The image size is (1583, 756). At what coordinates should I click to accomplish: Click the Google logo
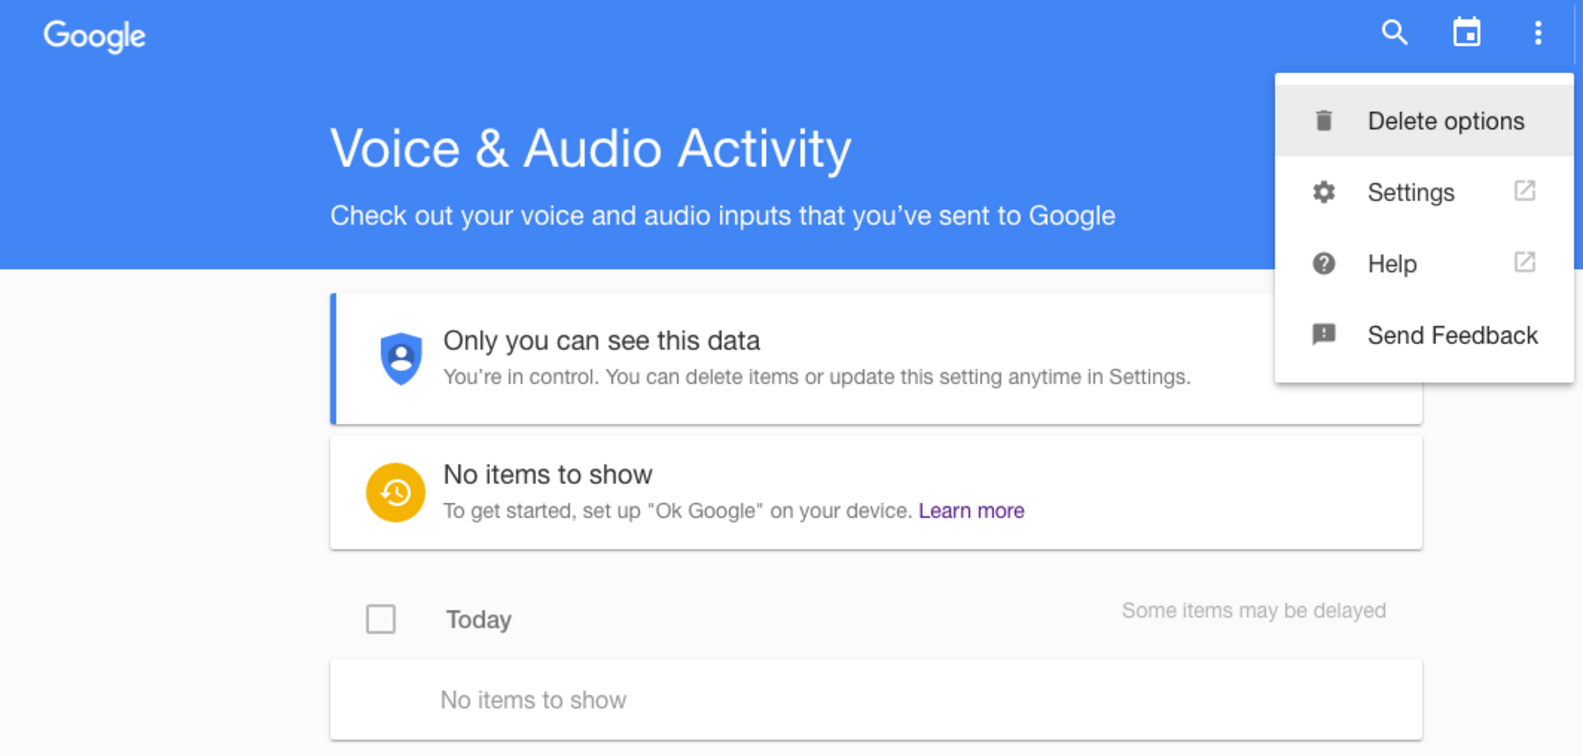point(95,36)
